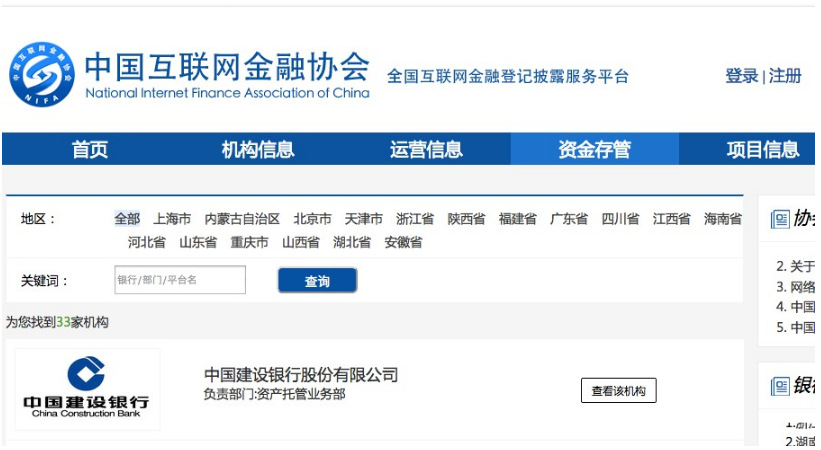Filter by 湖北省
The height and width of the screenshot is (450, 821).
click(352, 242)
